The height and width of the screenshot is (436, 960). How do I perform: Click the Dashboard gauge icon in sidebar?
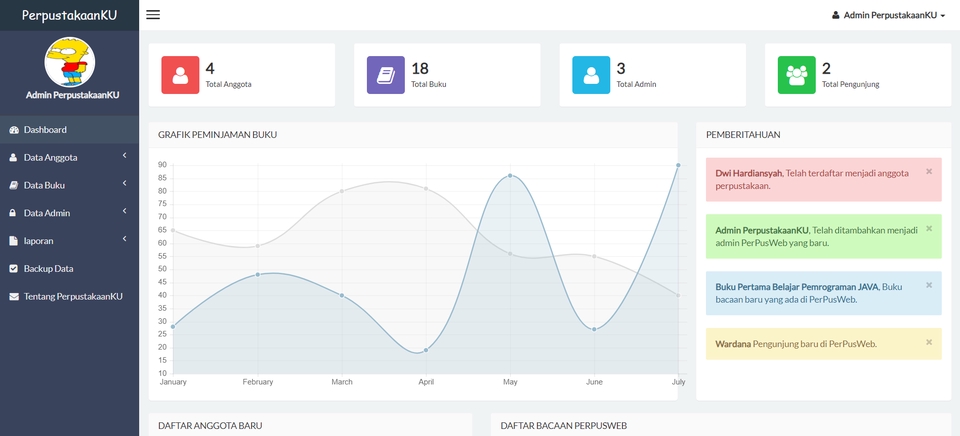tap(13, 130)
